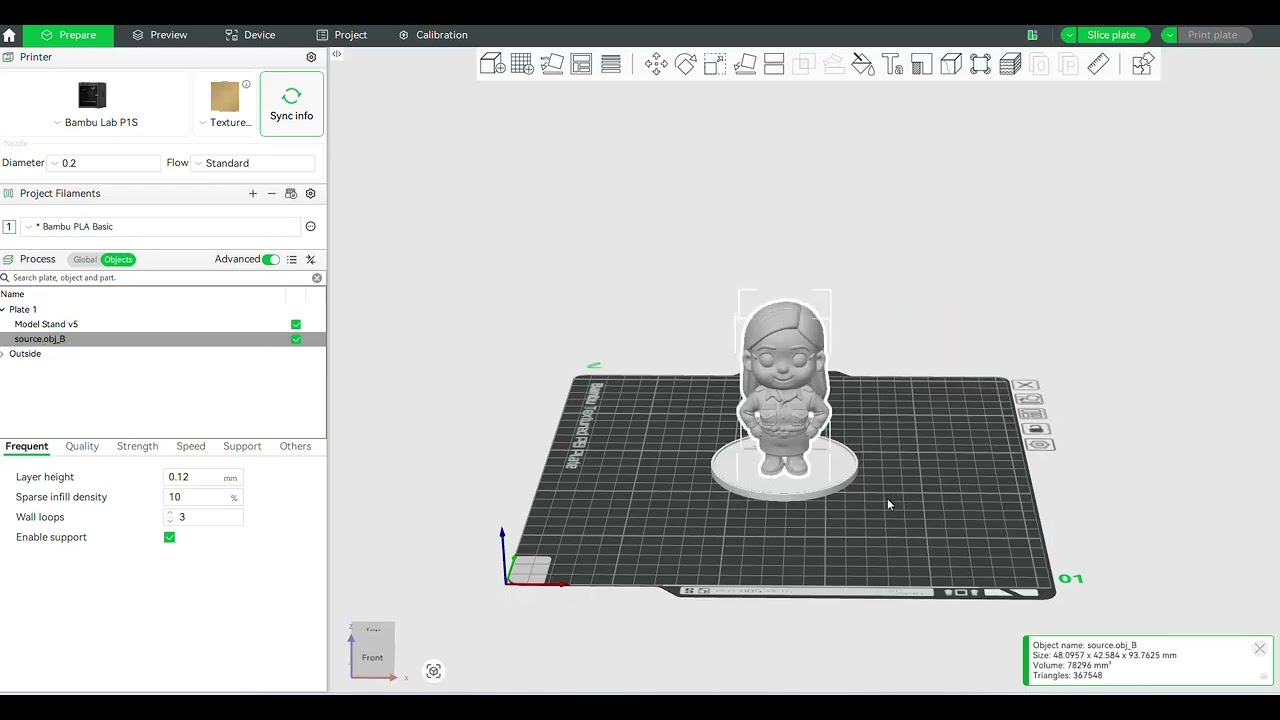Collapse the Plate 1 tree node
1280x720 pixels.
[x=3, y=310]
